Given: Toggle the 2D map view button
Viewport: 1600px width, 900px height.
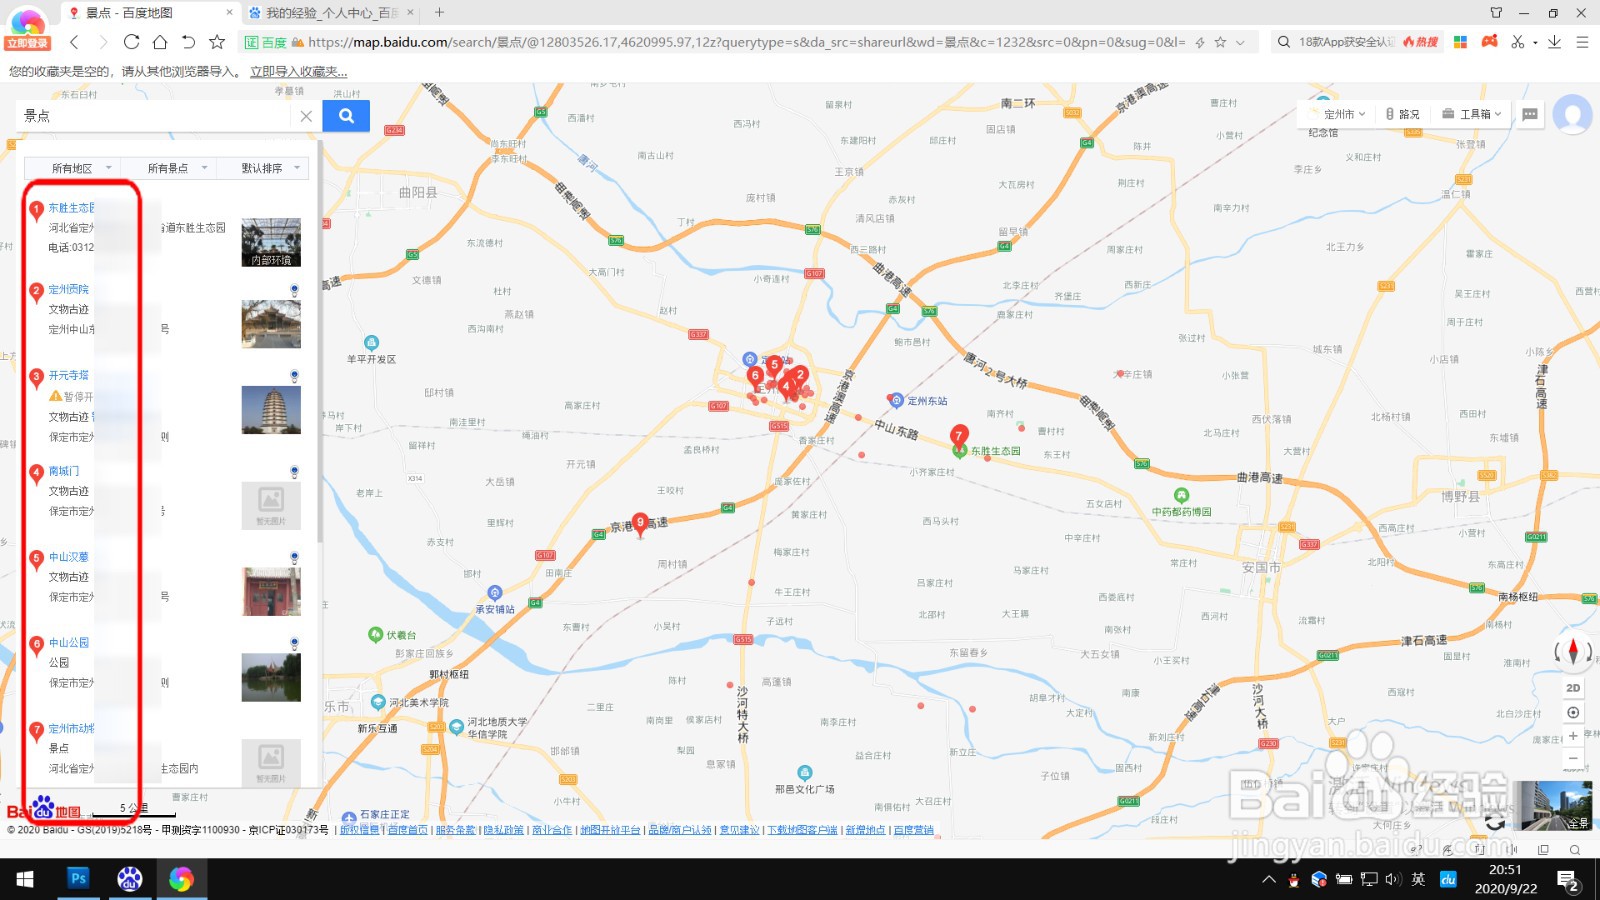Looking at the screenshot, I should click(x=1573, y=688).
